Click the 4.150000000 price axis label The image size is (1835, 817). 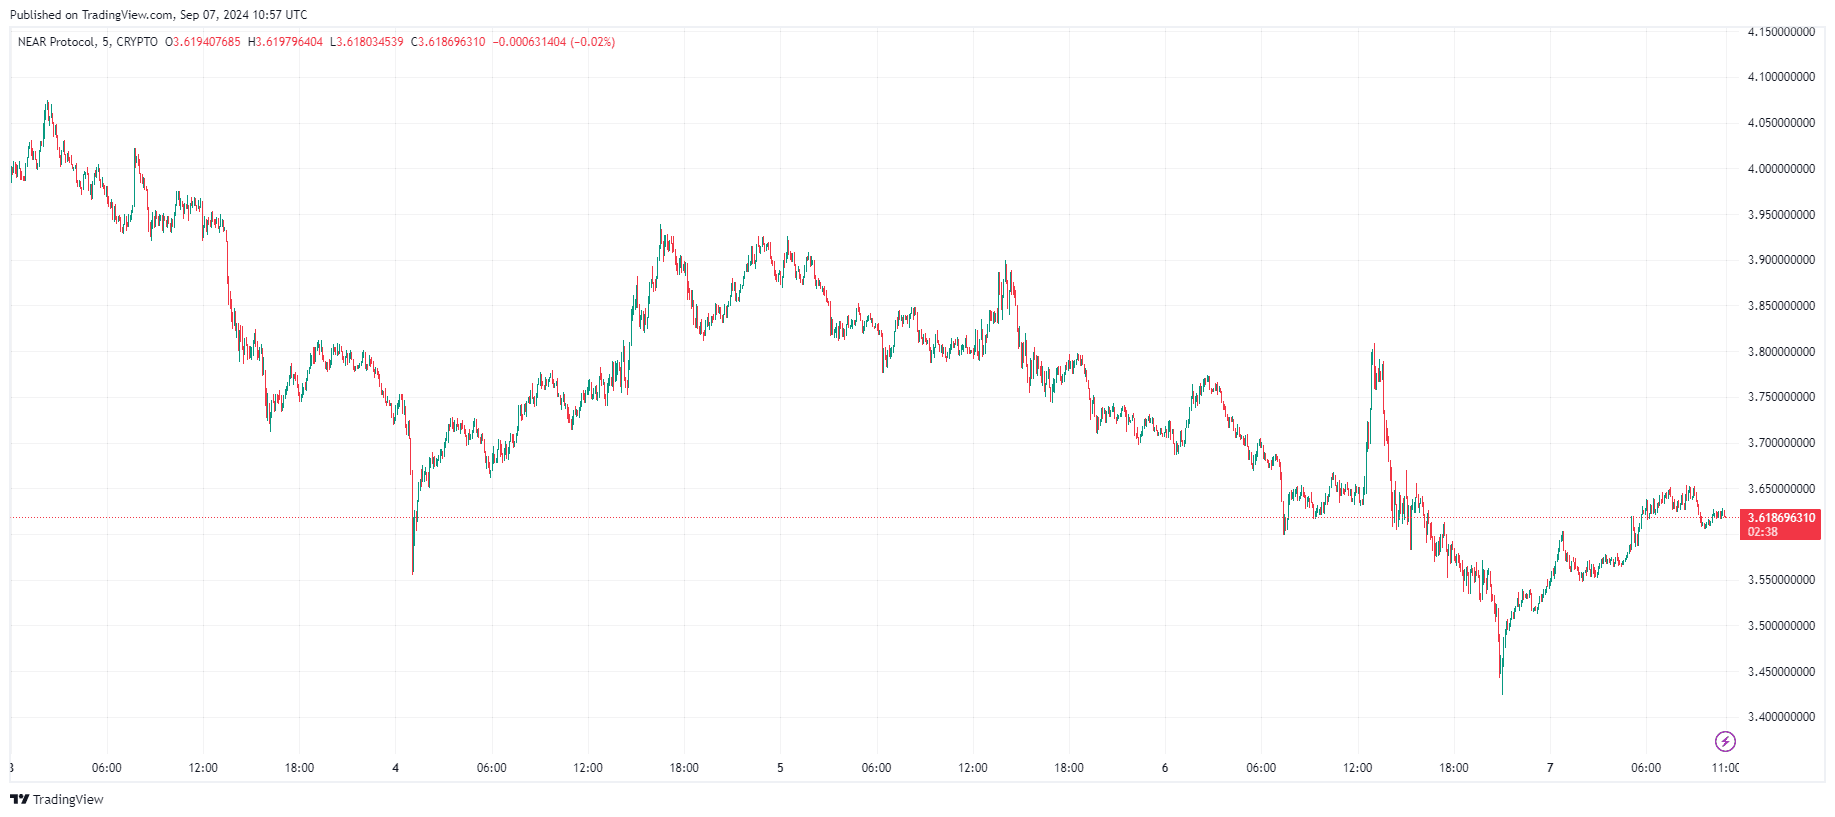(x=1781, y=32)
